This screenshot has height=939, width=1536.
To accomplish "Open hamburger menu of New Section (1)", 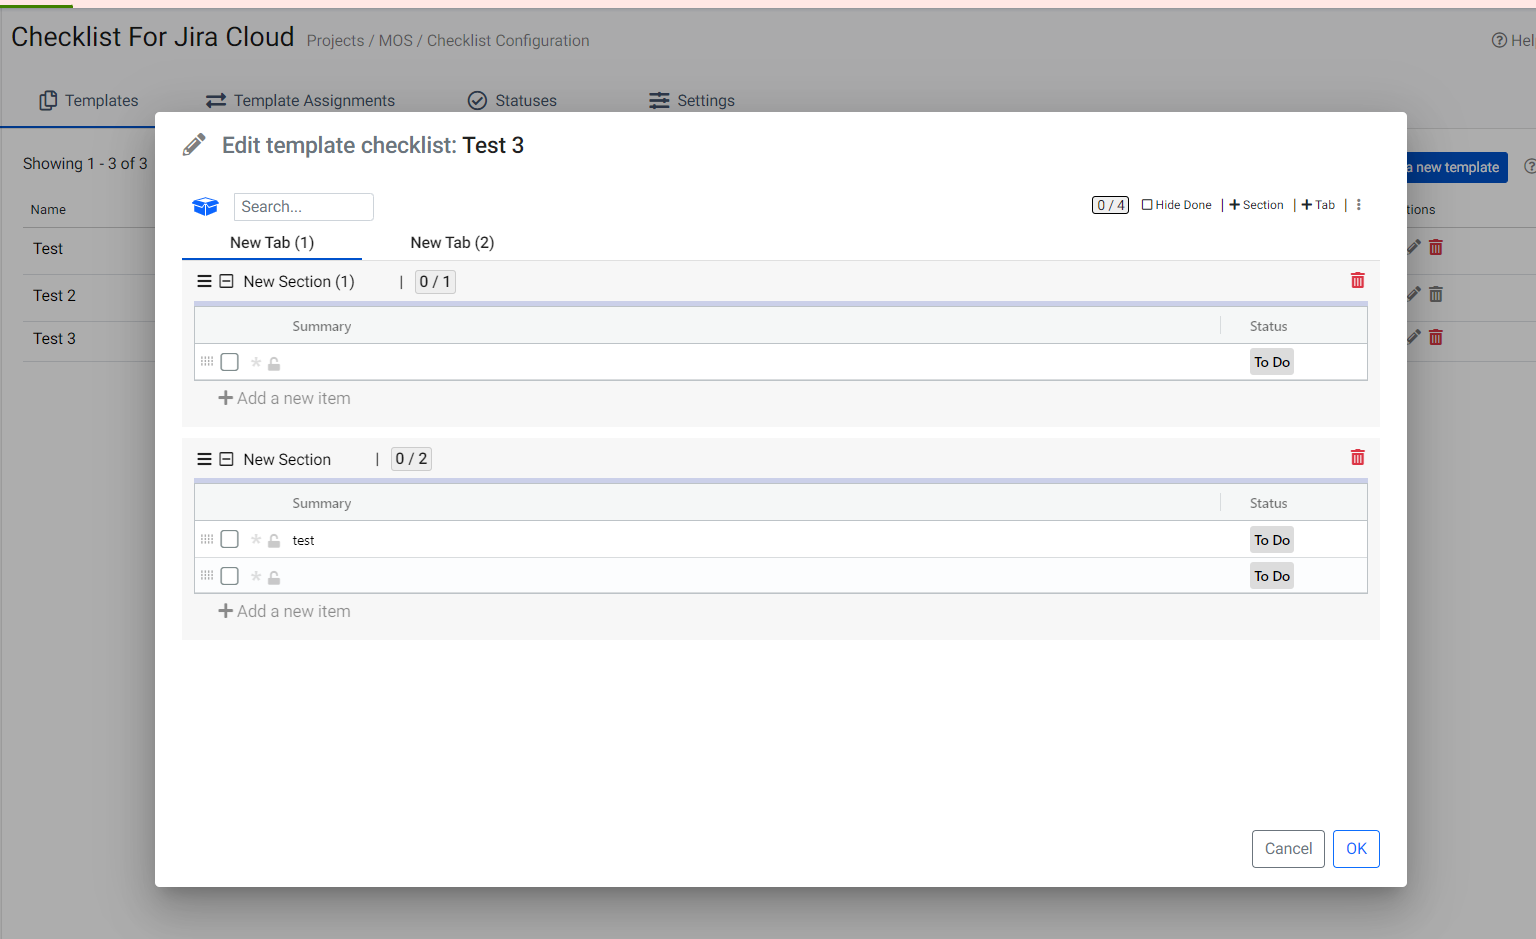I will pos(204,282).
